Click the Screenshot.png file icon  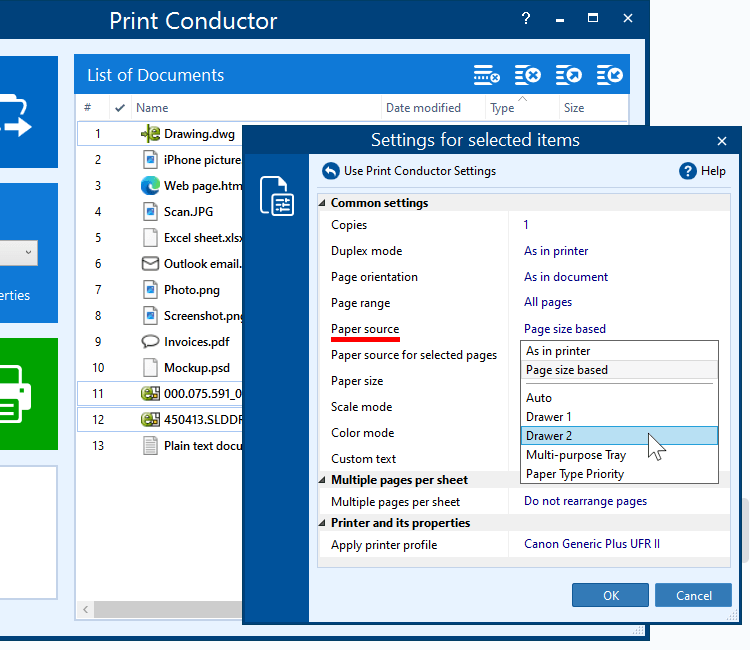[x=150, y=316]
